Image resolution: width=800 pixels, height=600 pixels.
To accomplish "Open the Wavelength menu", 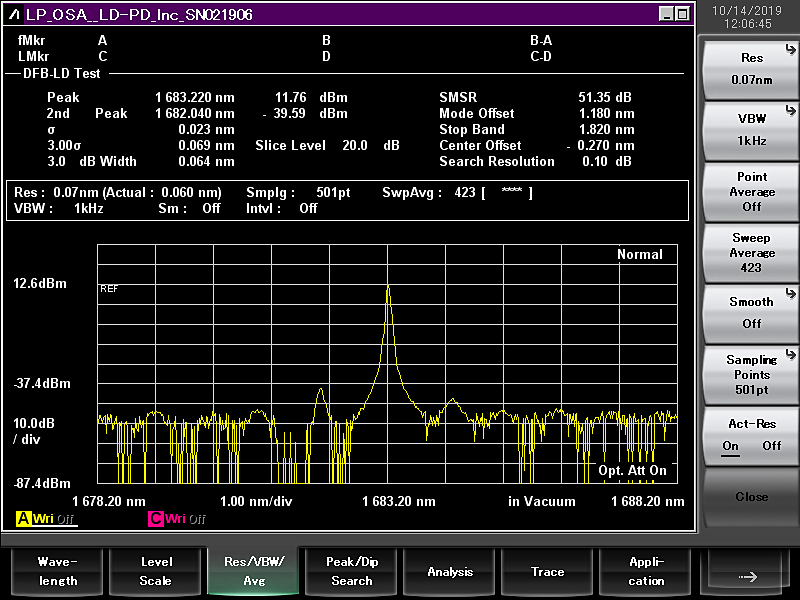I will pos(57,571).
